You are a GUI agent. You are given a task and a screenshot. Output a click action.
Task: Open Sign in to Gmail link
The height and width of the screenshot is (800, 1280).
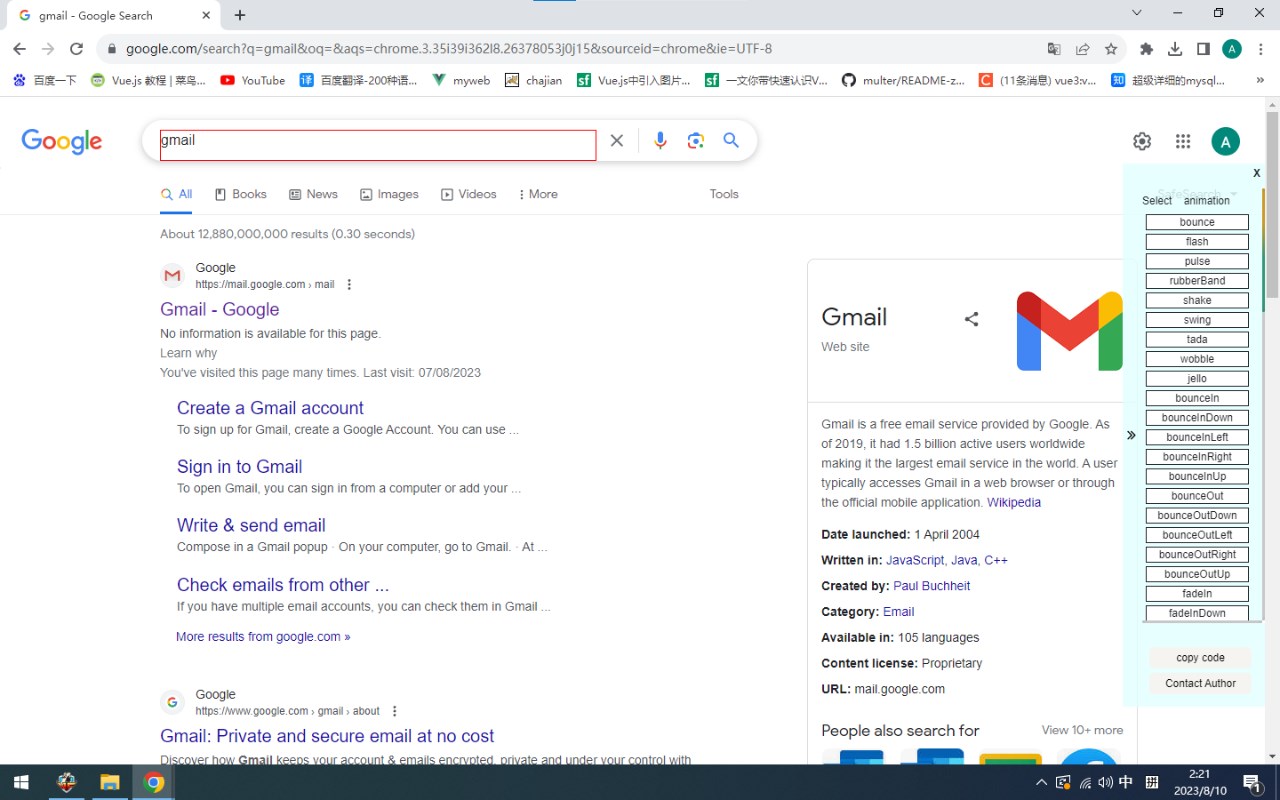tap(239, 467)
